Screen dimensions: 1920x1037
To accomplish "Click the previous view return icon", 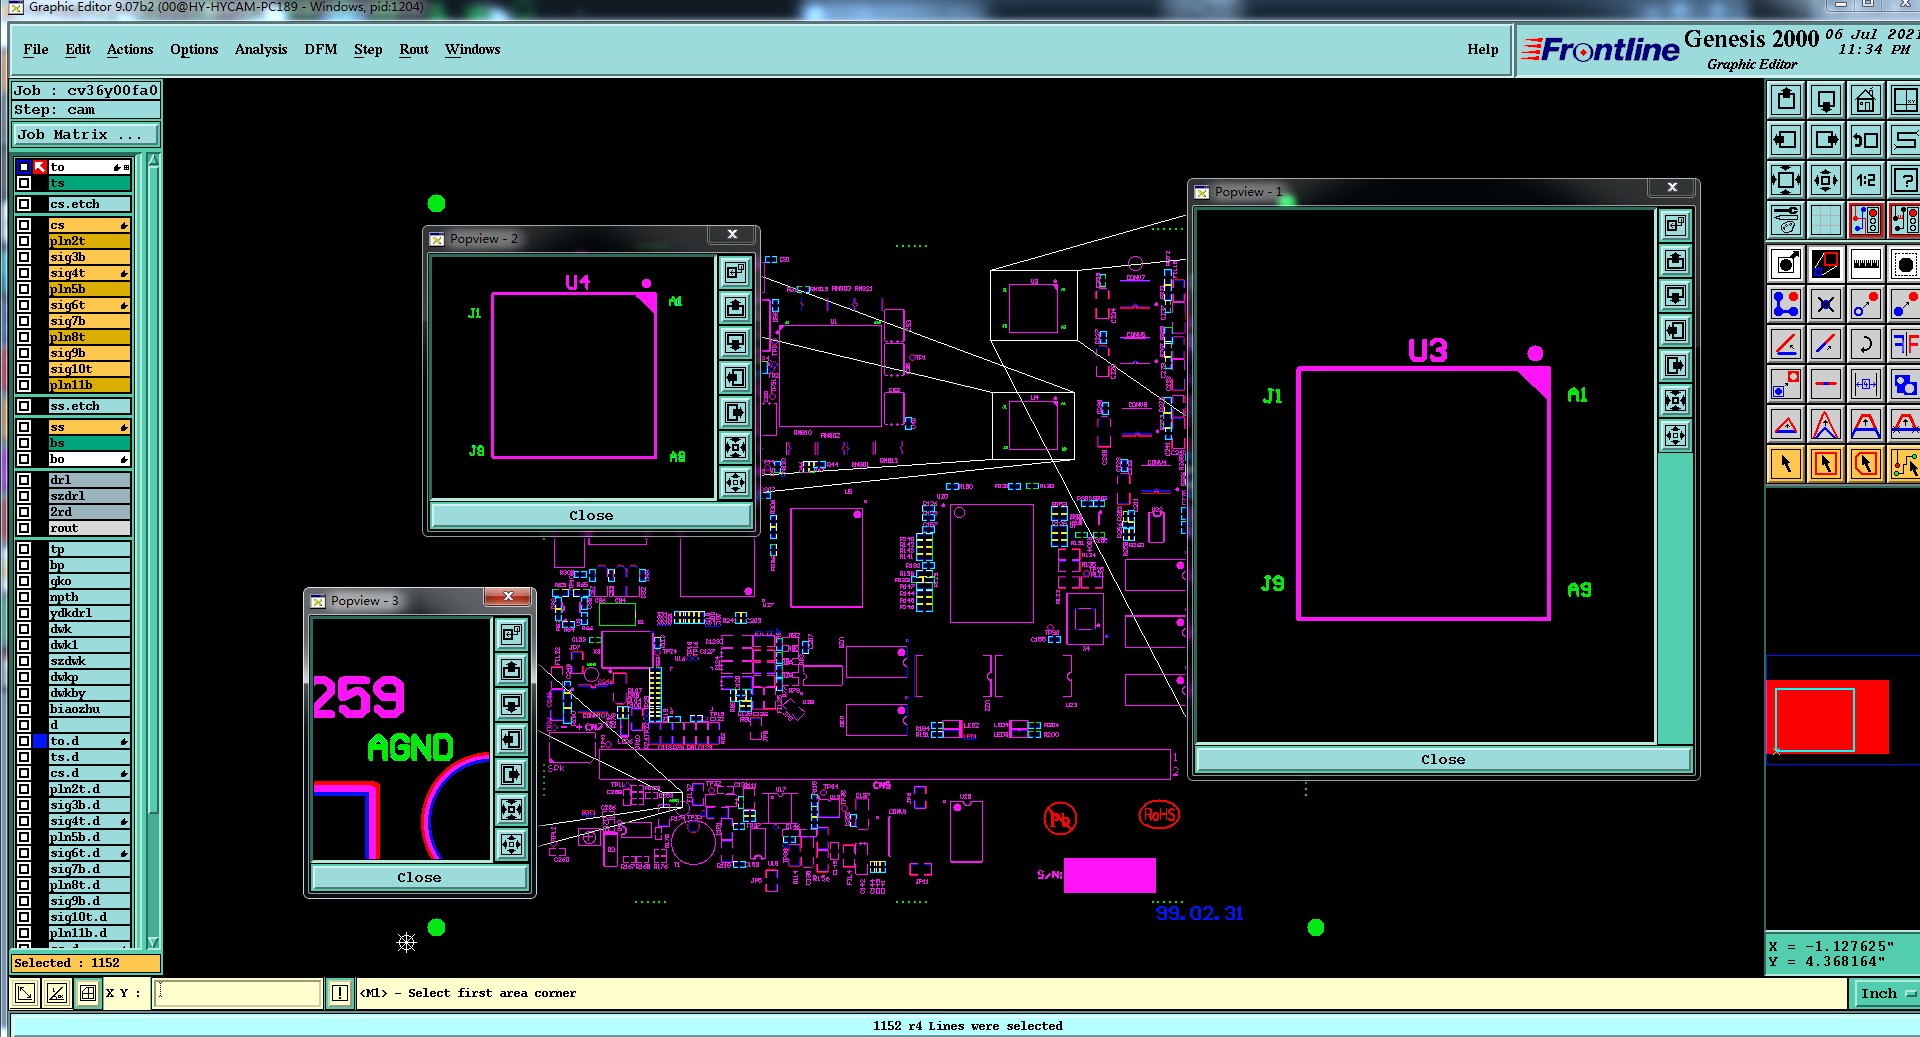I will [1866, 140].
